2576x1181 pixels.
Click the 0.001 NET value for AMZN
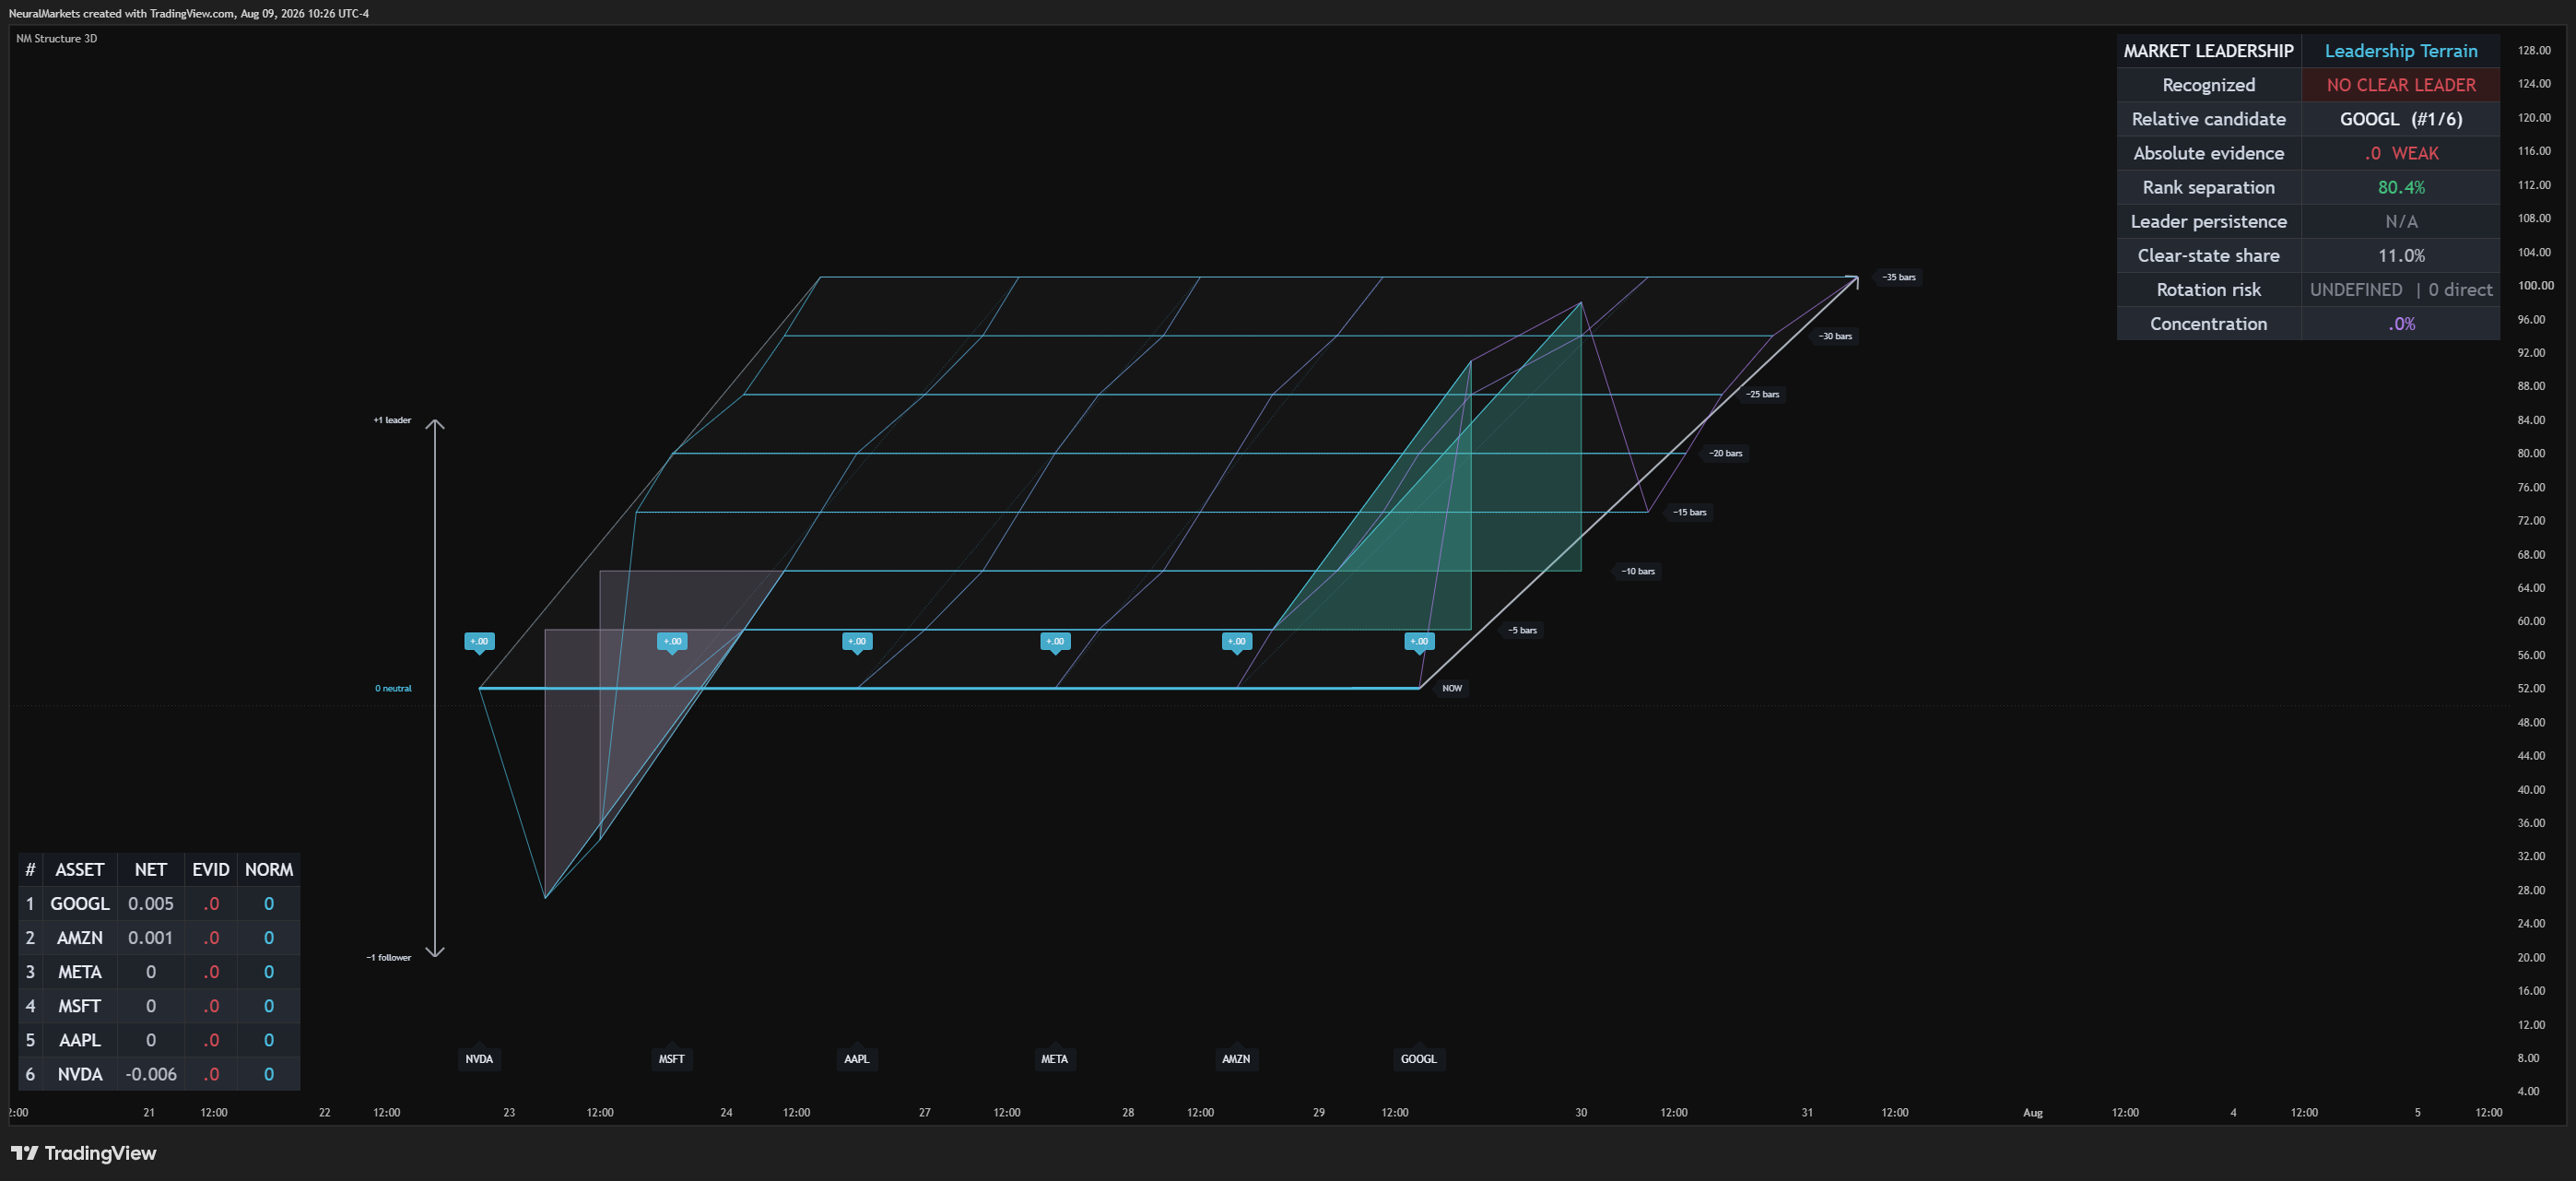pyautogui.click(x=151, y=937)
